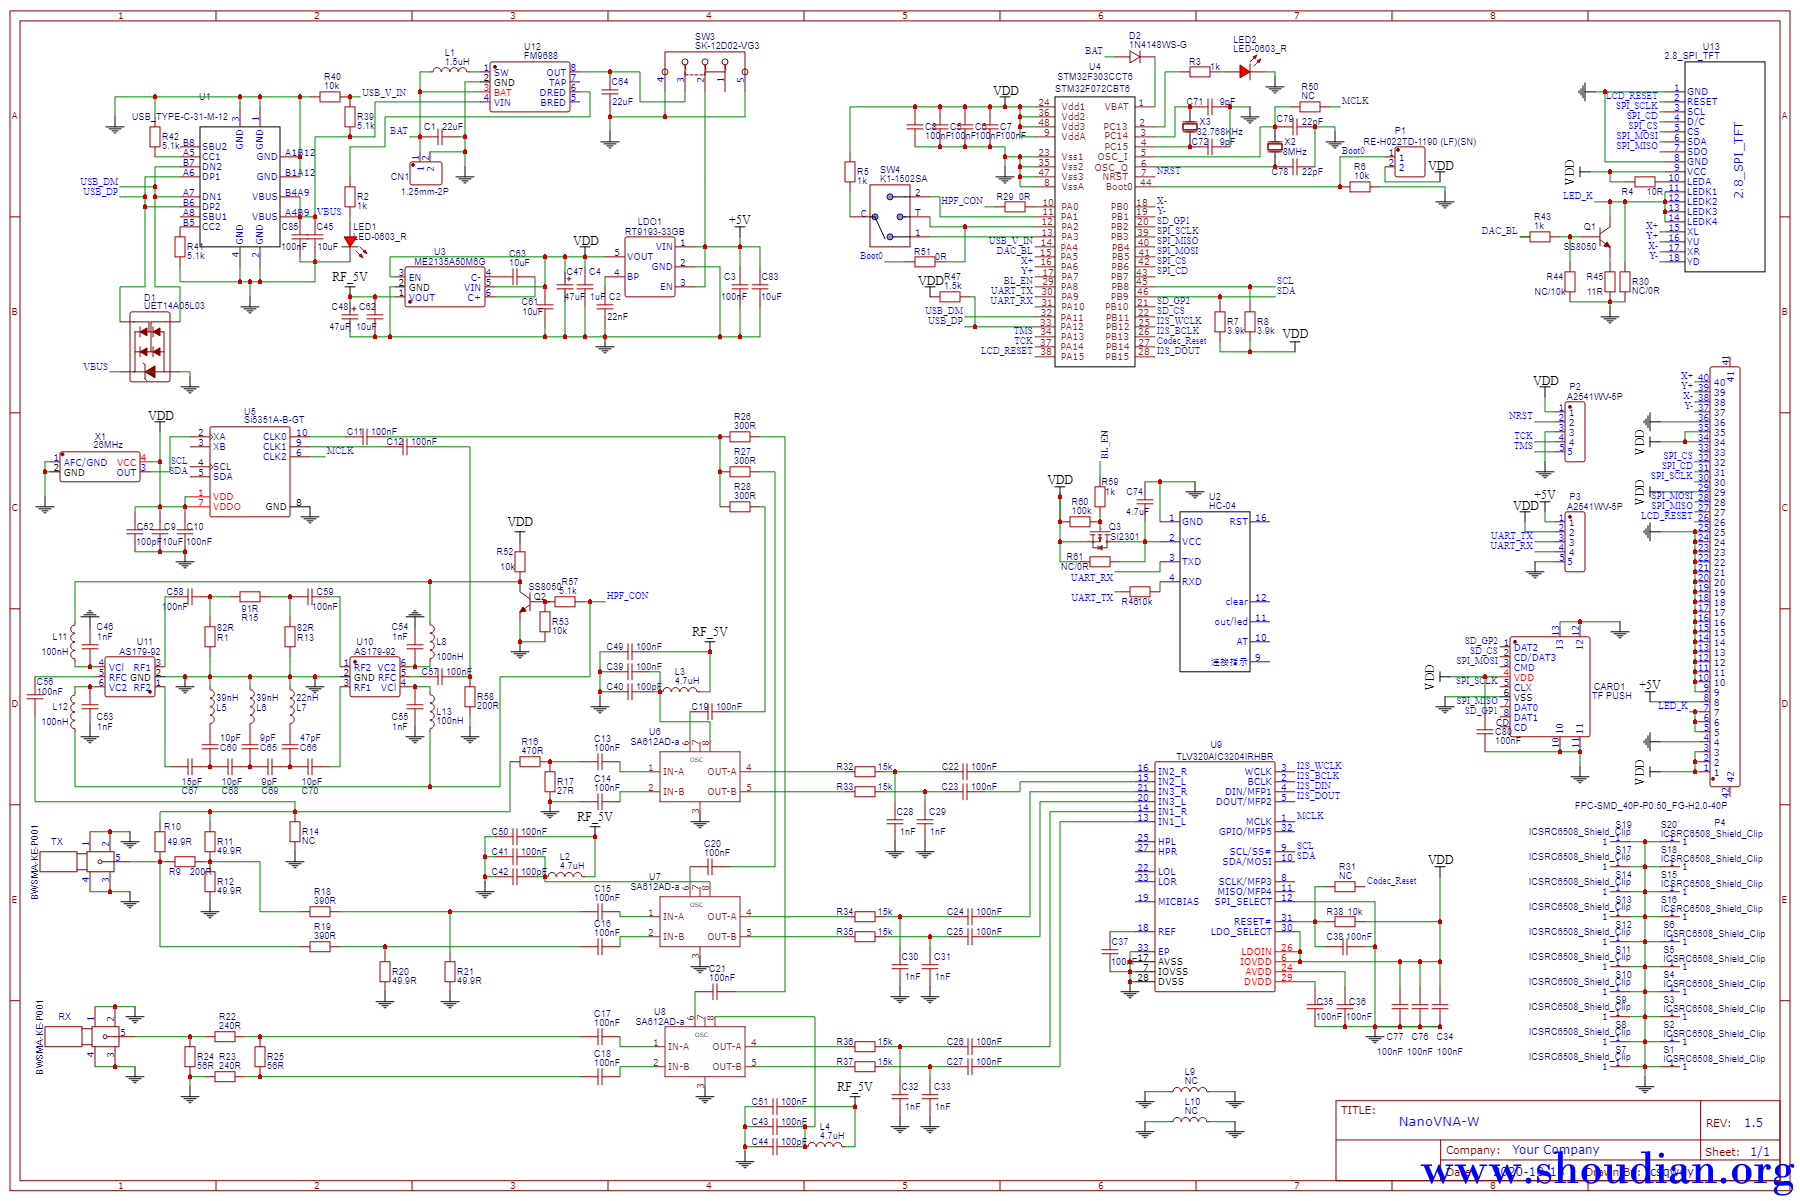Select the X2 8MHz crystal symbol

tap(1274, 147)
